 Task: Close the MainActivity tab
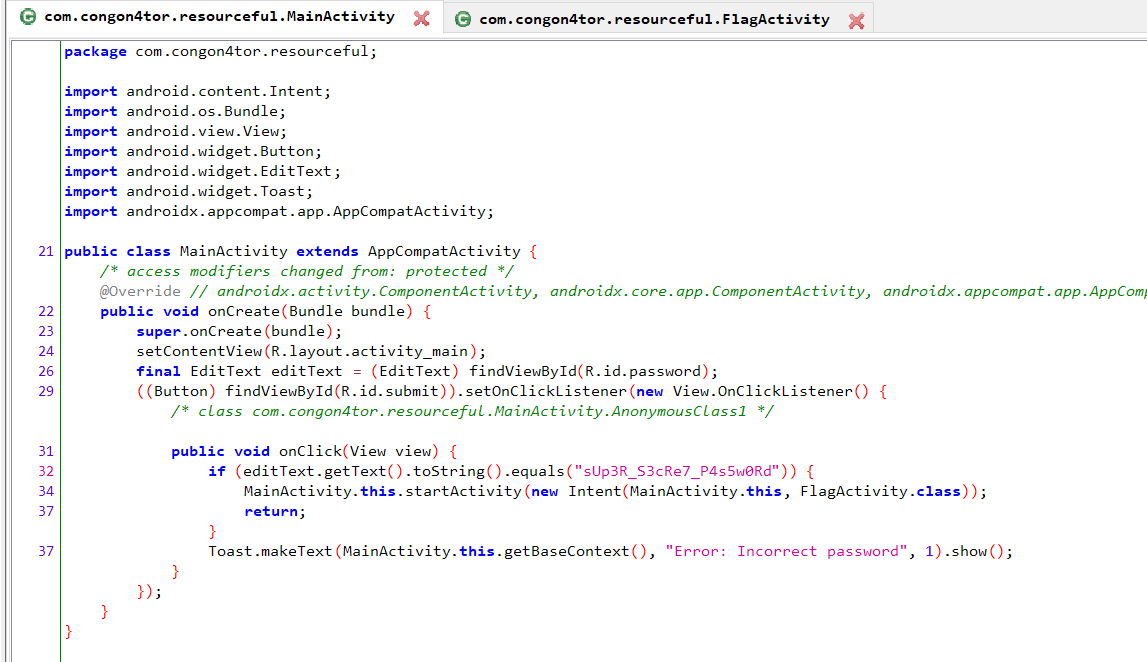(x=421, y=18)
